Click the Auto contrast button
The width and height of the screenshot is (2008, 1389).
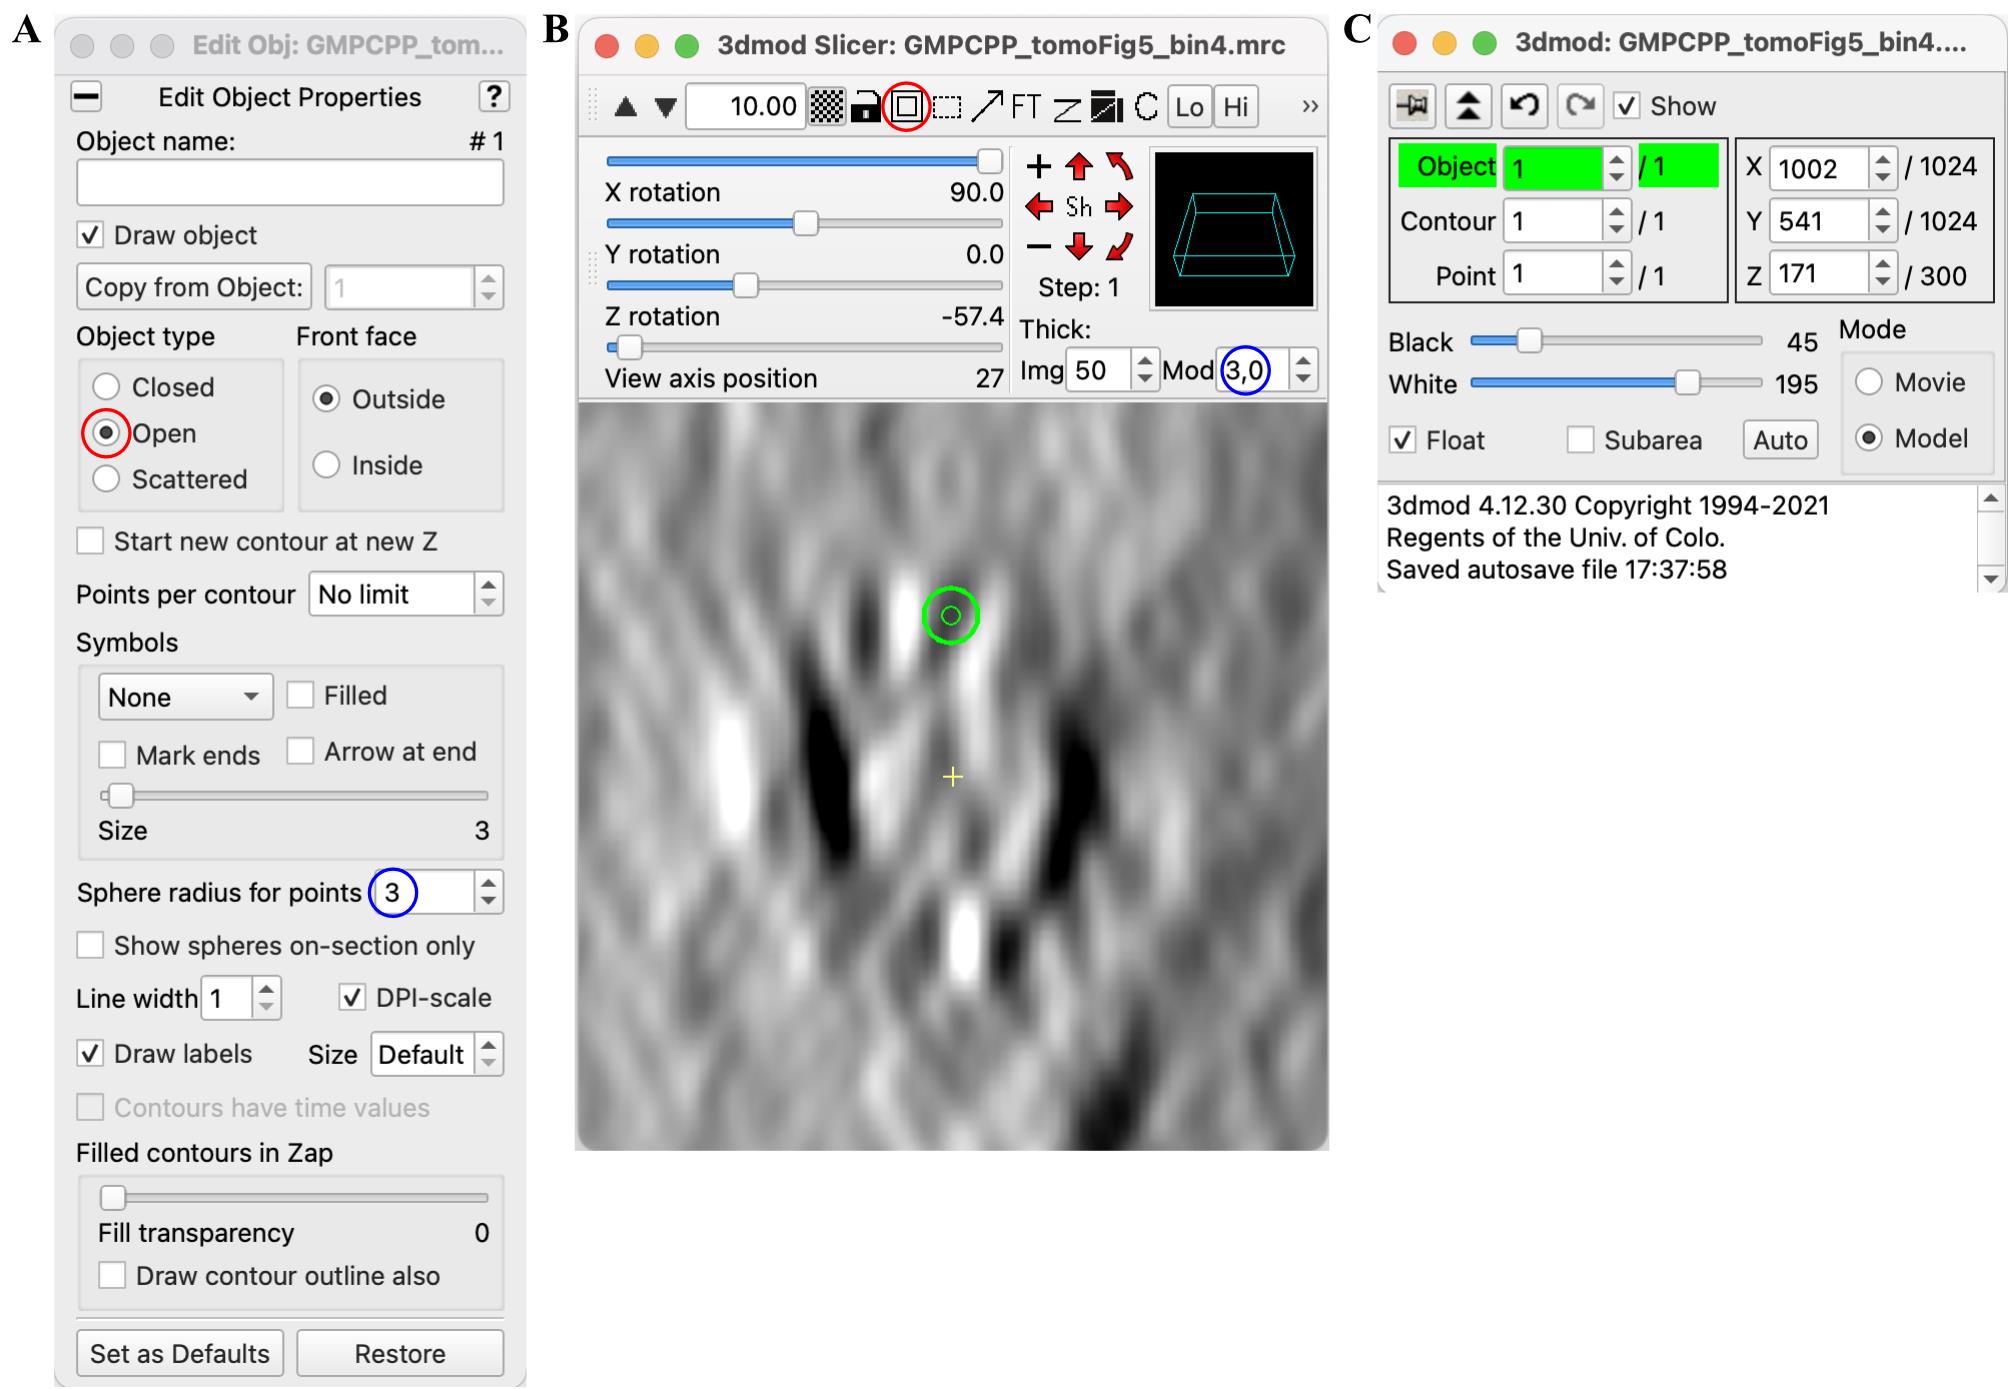click(x=1780, y=440)
